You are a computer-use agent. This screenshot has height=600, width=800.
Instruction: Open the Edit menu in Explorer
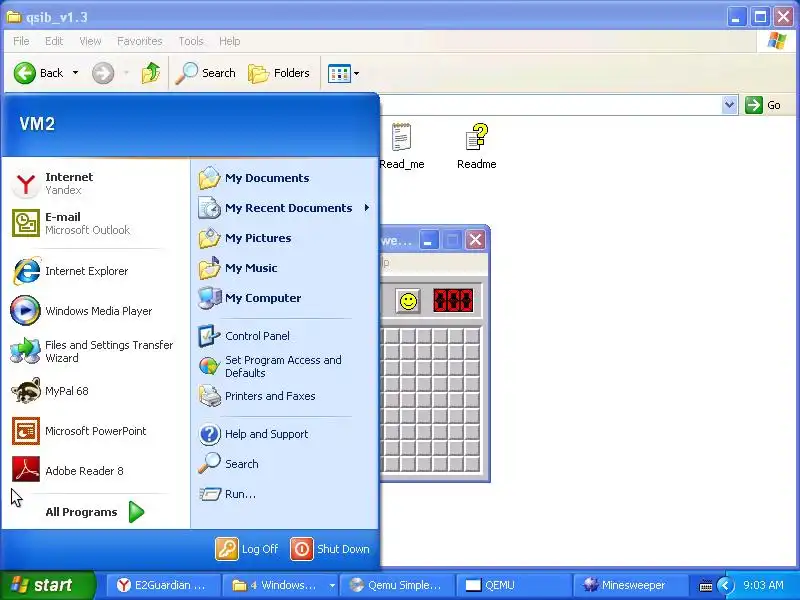(54, 41)
